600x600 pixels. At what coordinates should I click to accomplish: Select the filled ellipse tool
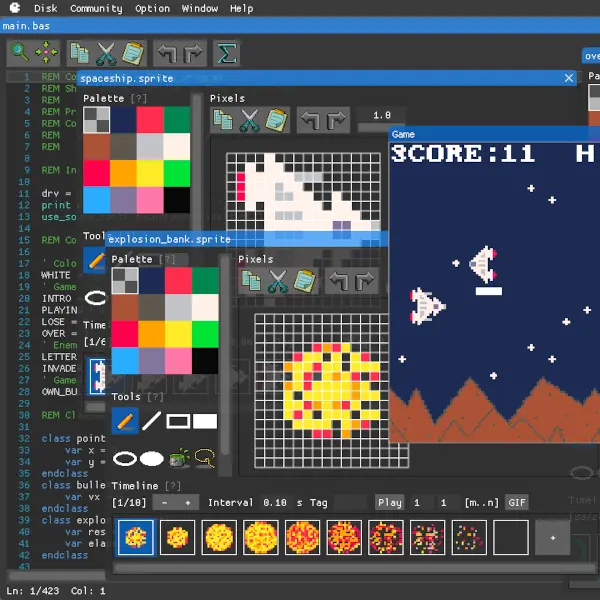point(151,458)
